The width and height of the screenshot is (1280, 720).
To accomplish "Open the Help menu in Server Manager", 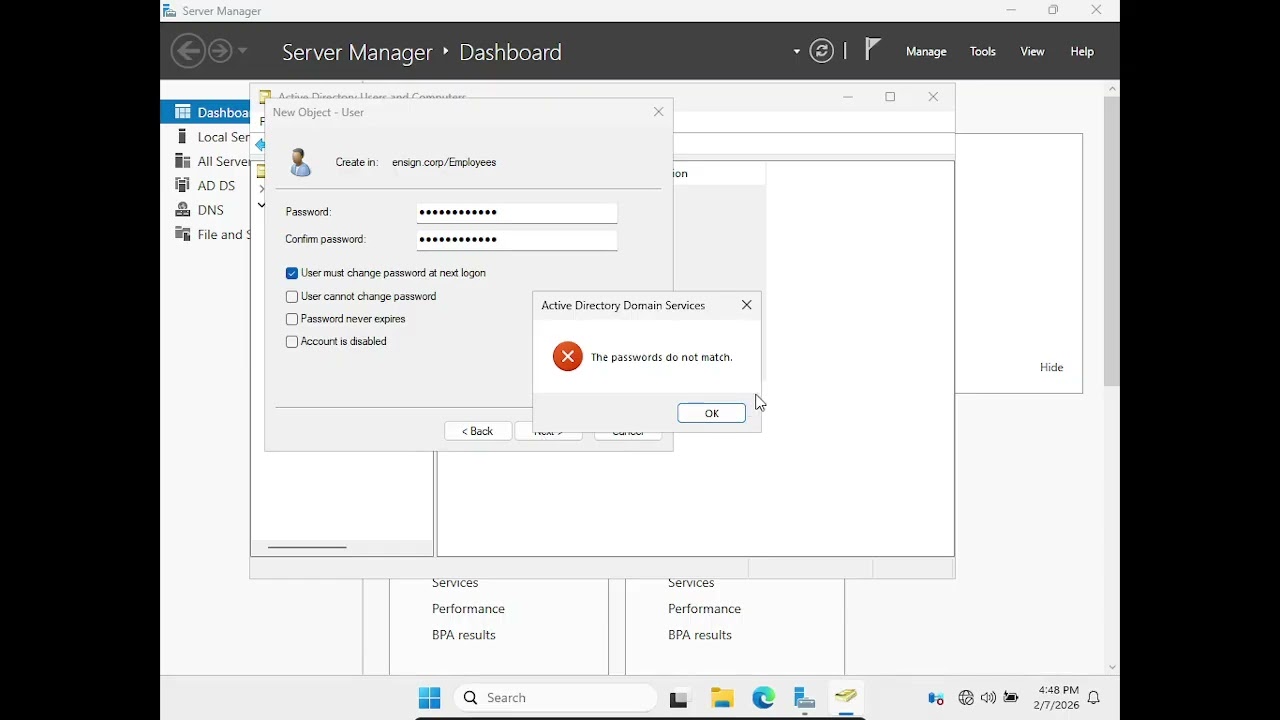I will pyautogui.click(x=1082, y=51).
